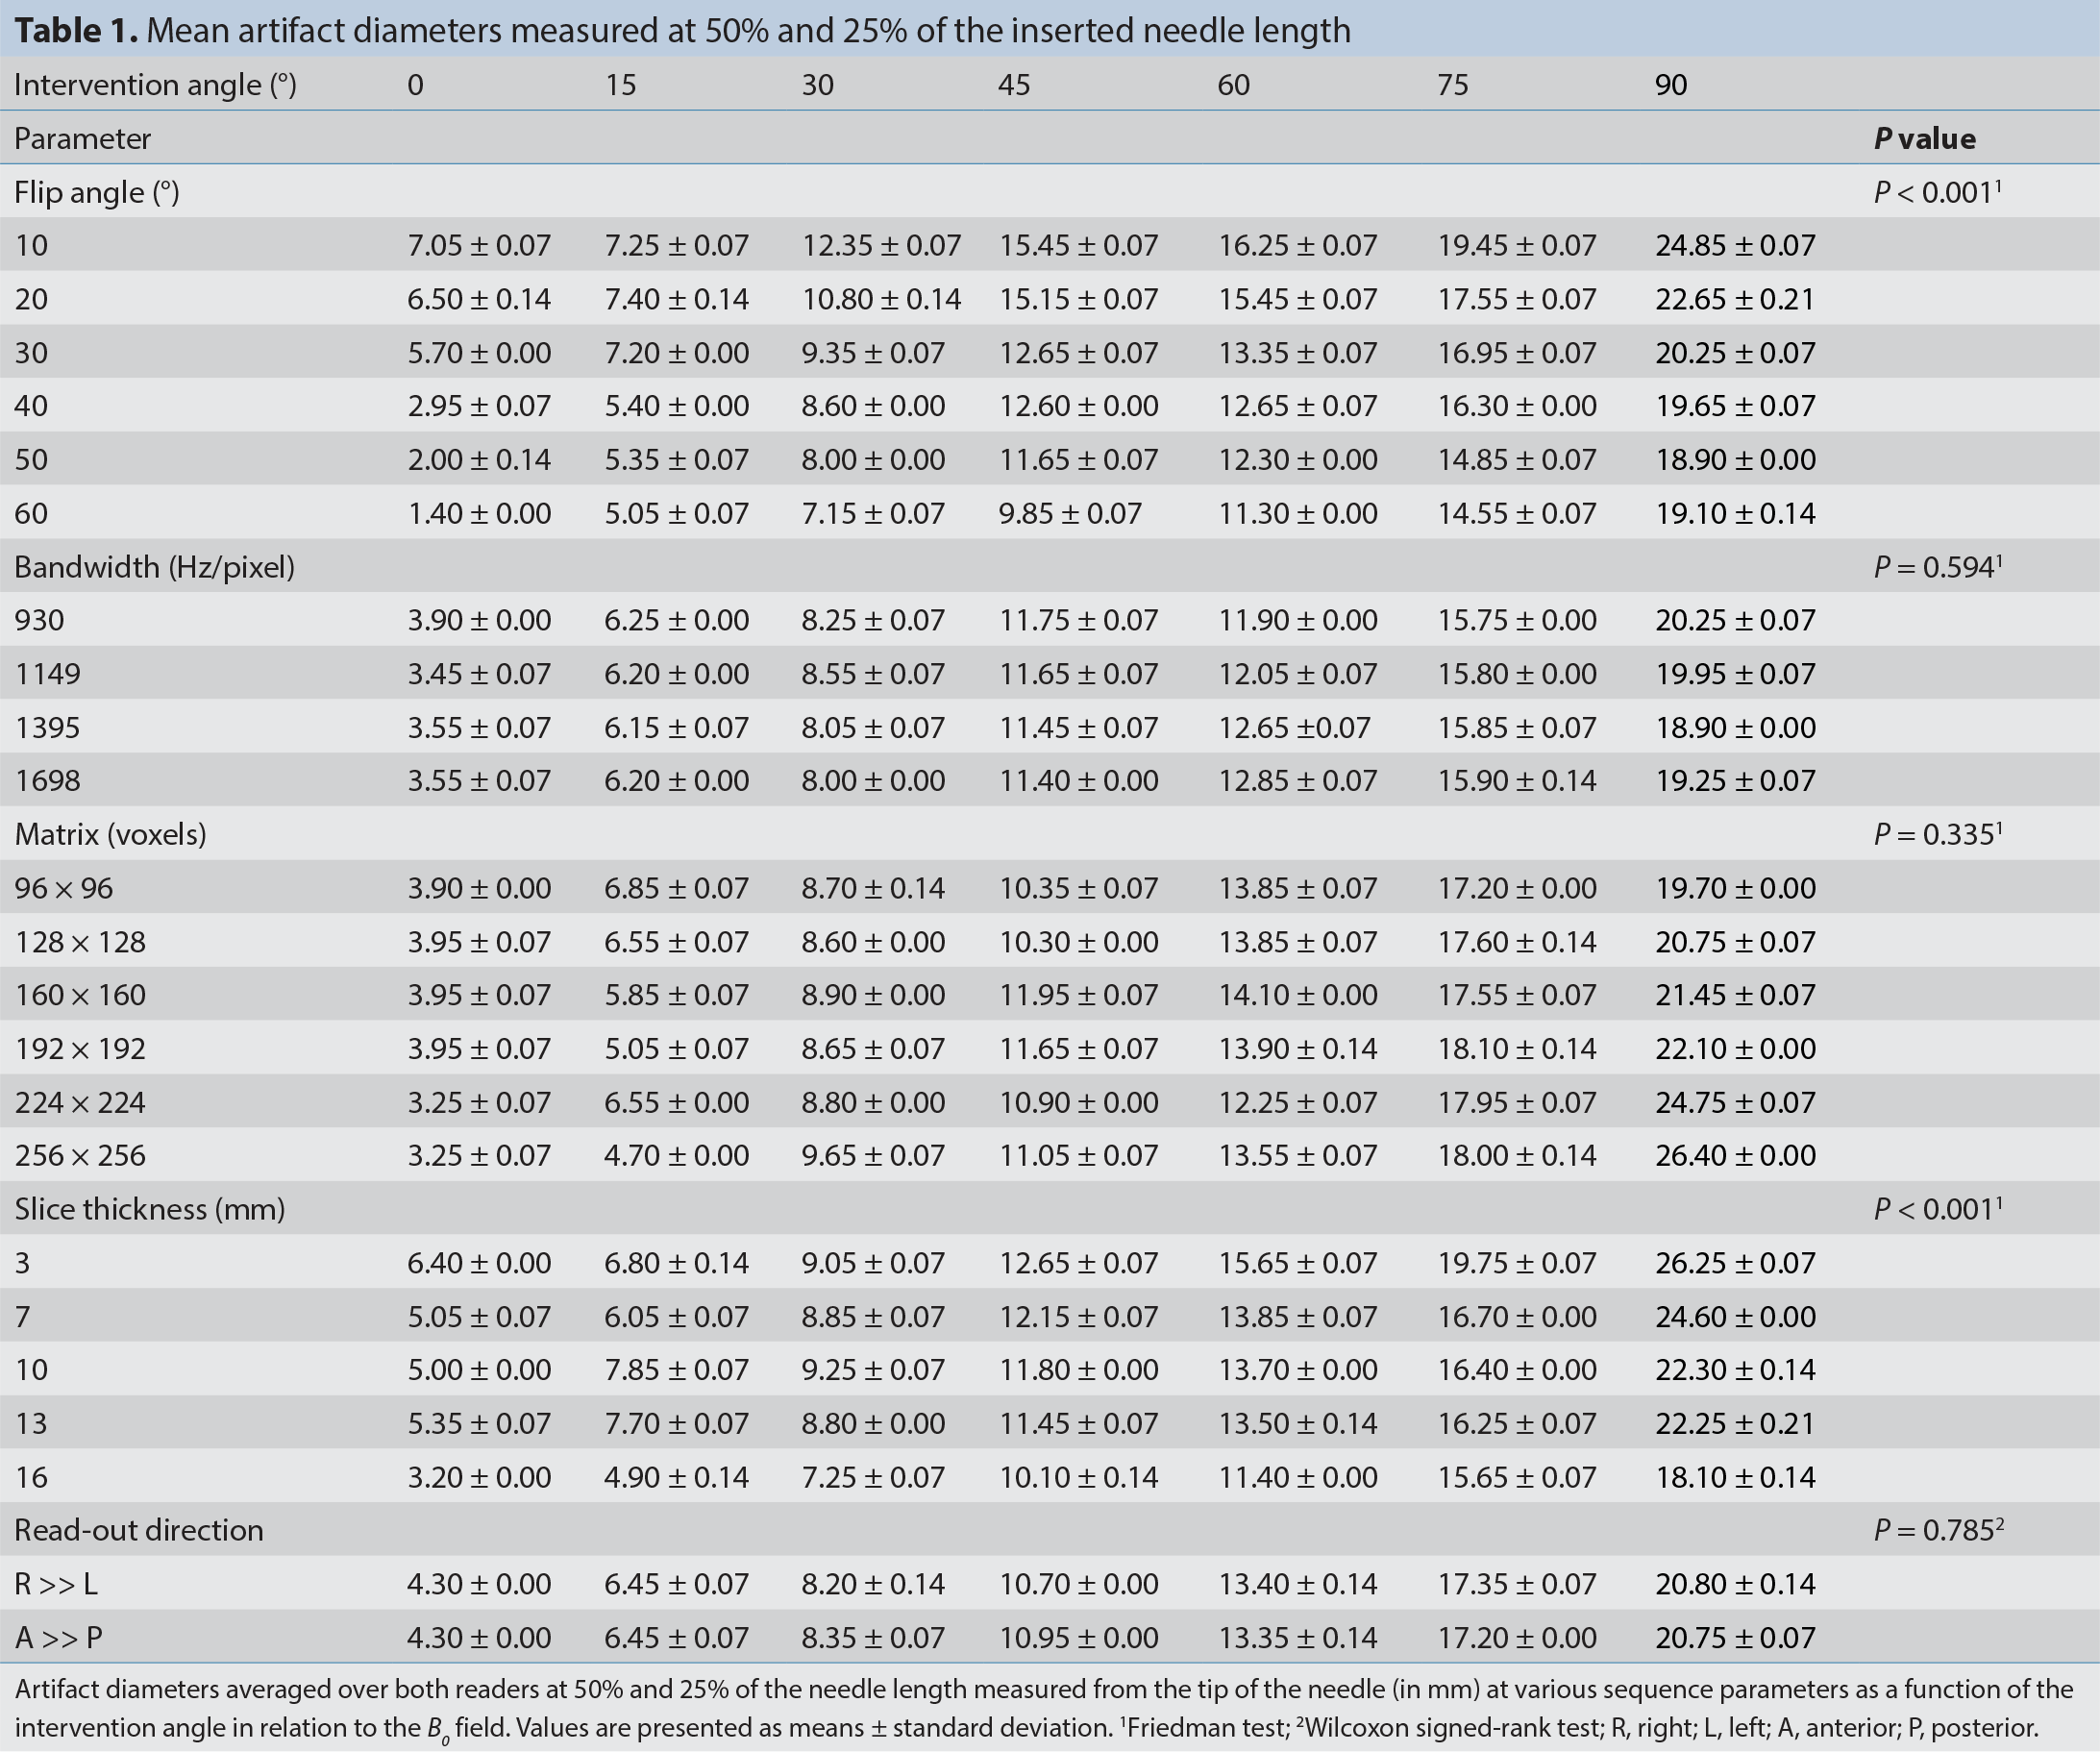Select matrix row label '192 × 192'

[80, 1049]
